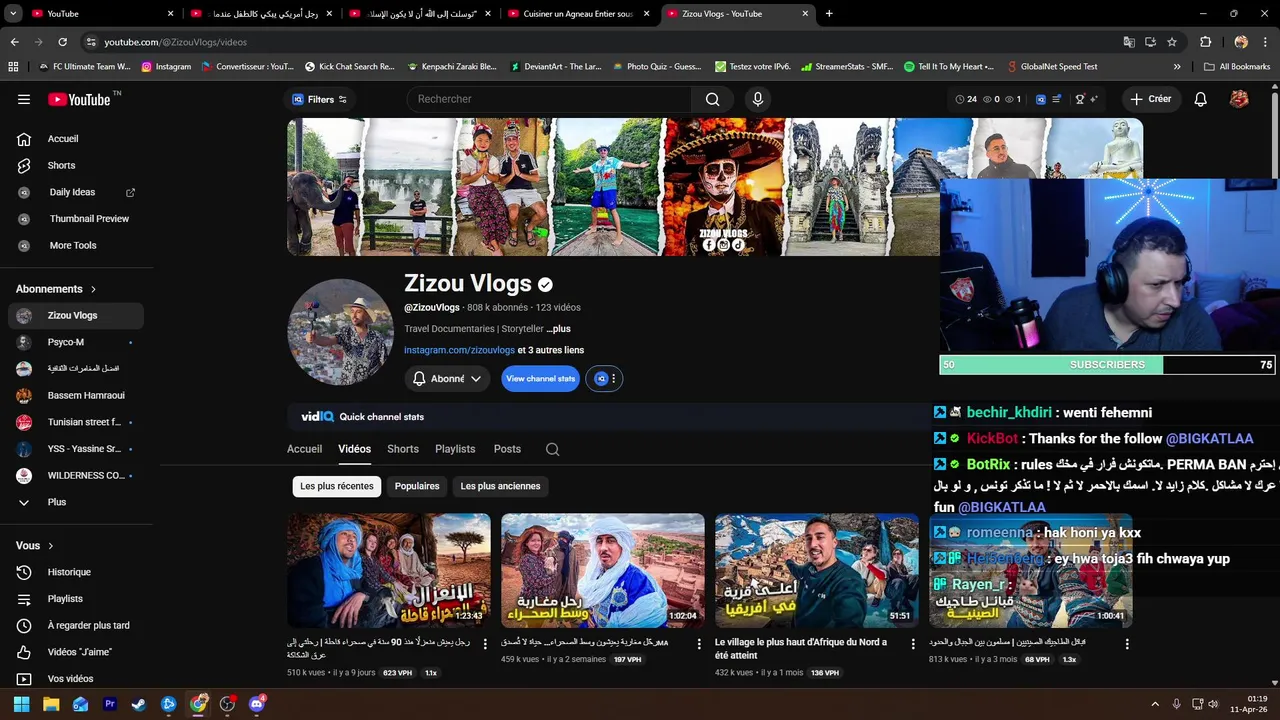Click the address bar URL youtube.com/@ZizouVlogs/videos

tap(175, 42)
